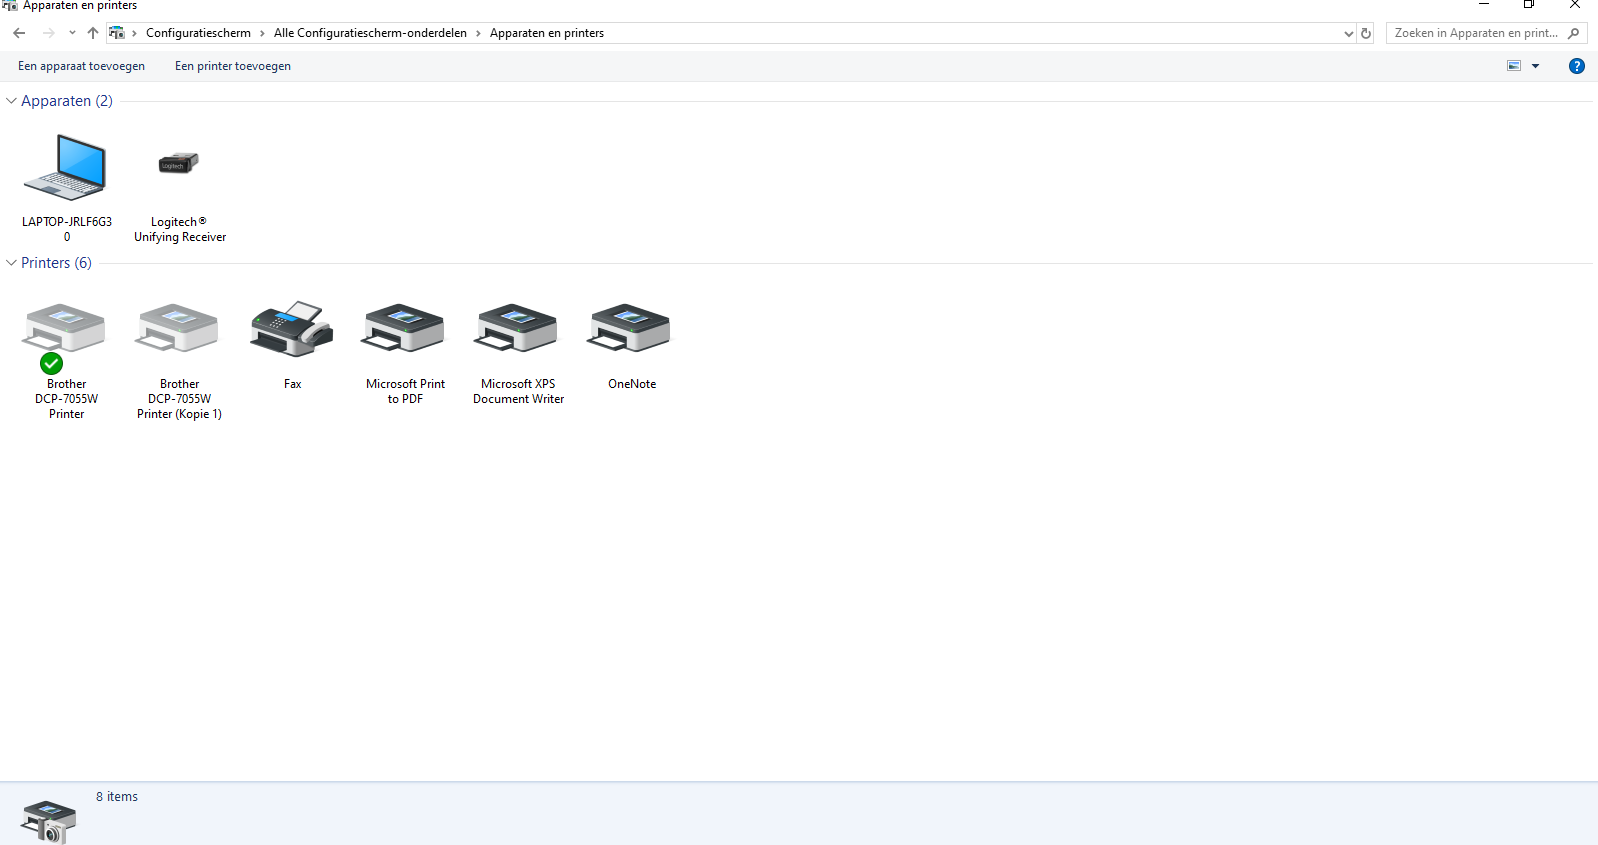Select the OneNote printer icon
Screen dimensions: 1598x845
tap(631, 329)
